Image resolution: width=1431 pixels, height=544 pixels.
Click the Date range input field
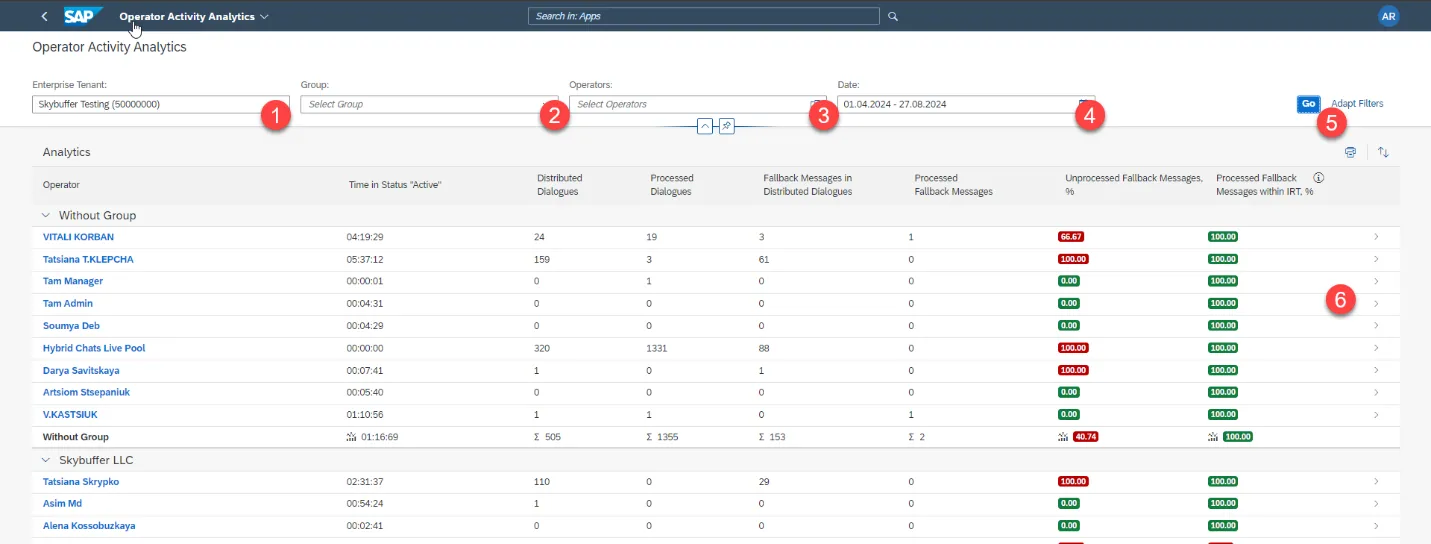tap(966, 104)
